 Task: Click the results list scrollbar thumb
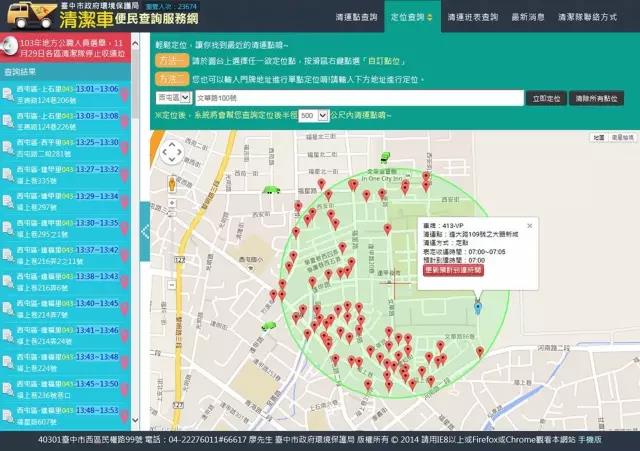tap(135, 84)
